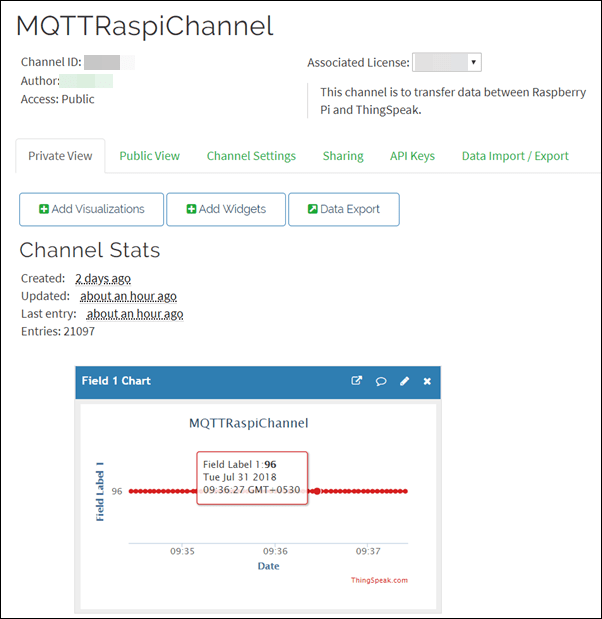Image resolution: width=602 pixels, height=619 pixels.
Task: Switch to Data Import / Export tab
Action: coord(515,156)
